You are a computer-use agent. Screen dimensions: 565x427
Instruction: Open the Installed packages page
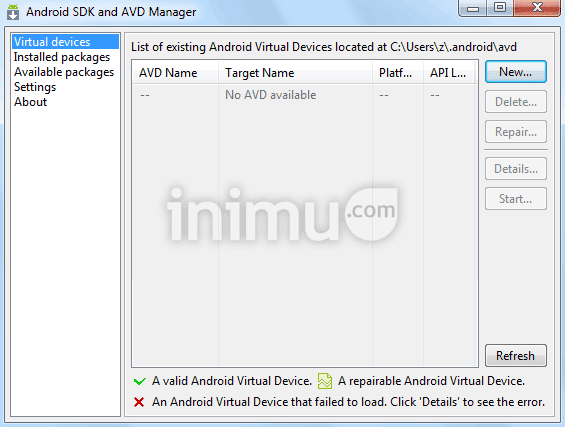click(x=62, y=57)
